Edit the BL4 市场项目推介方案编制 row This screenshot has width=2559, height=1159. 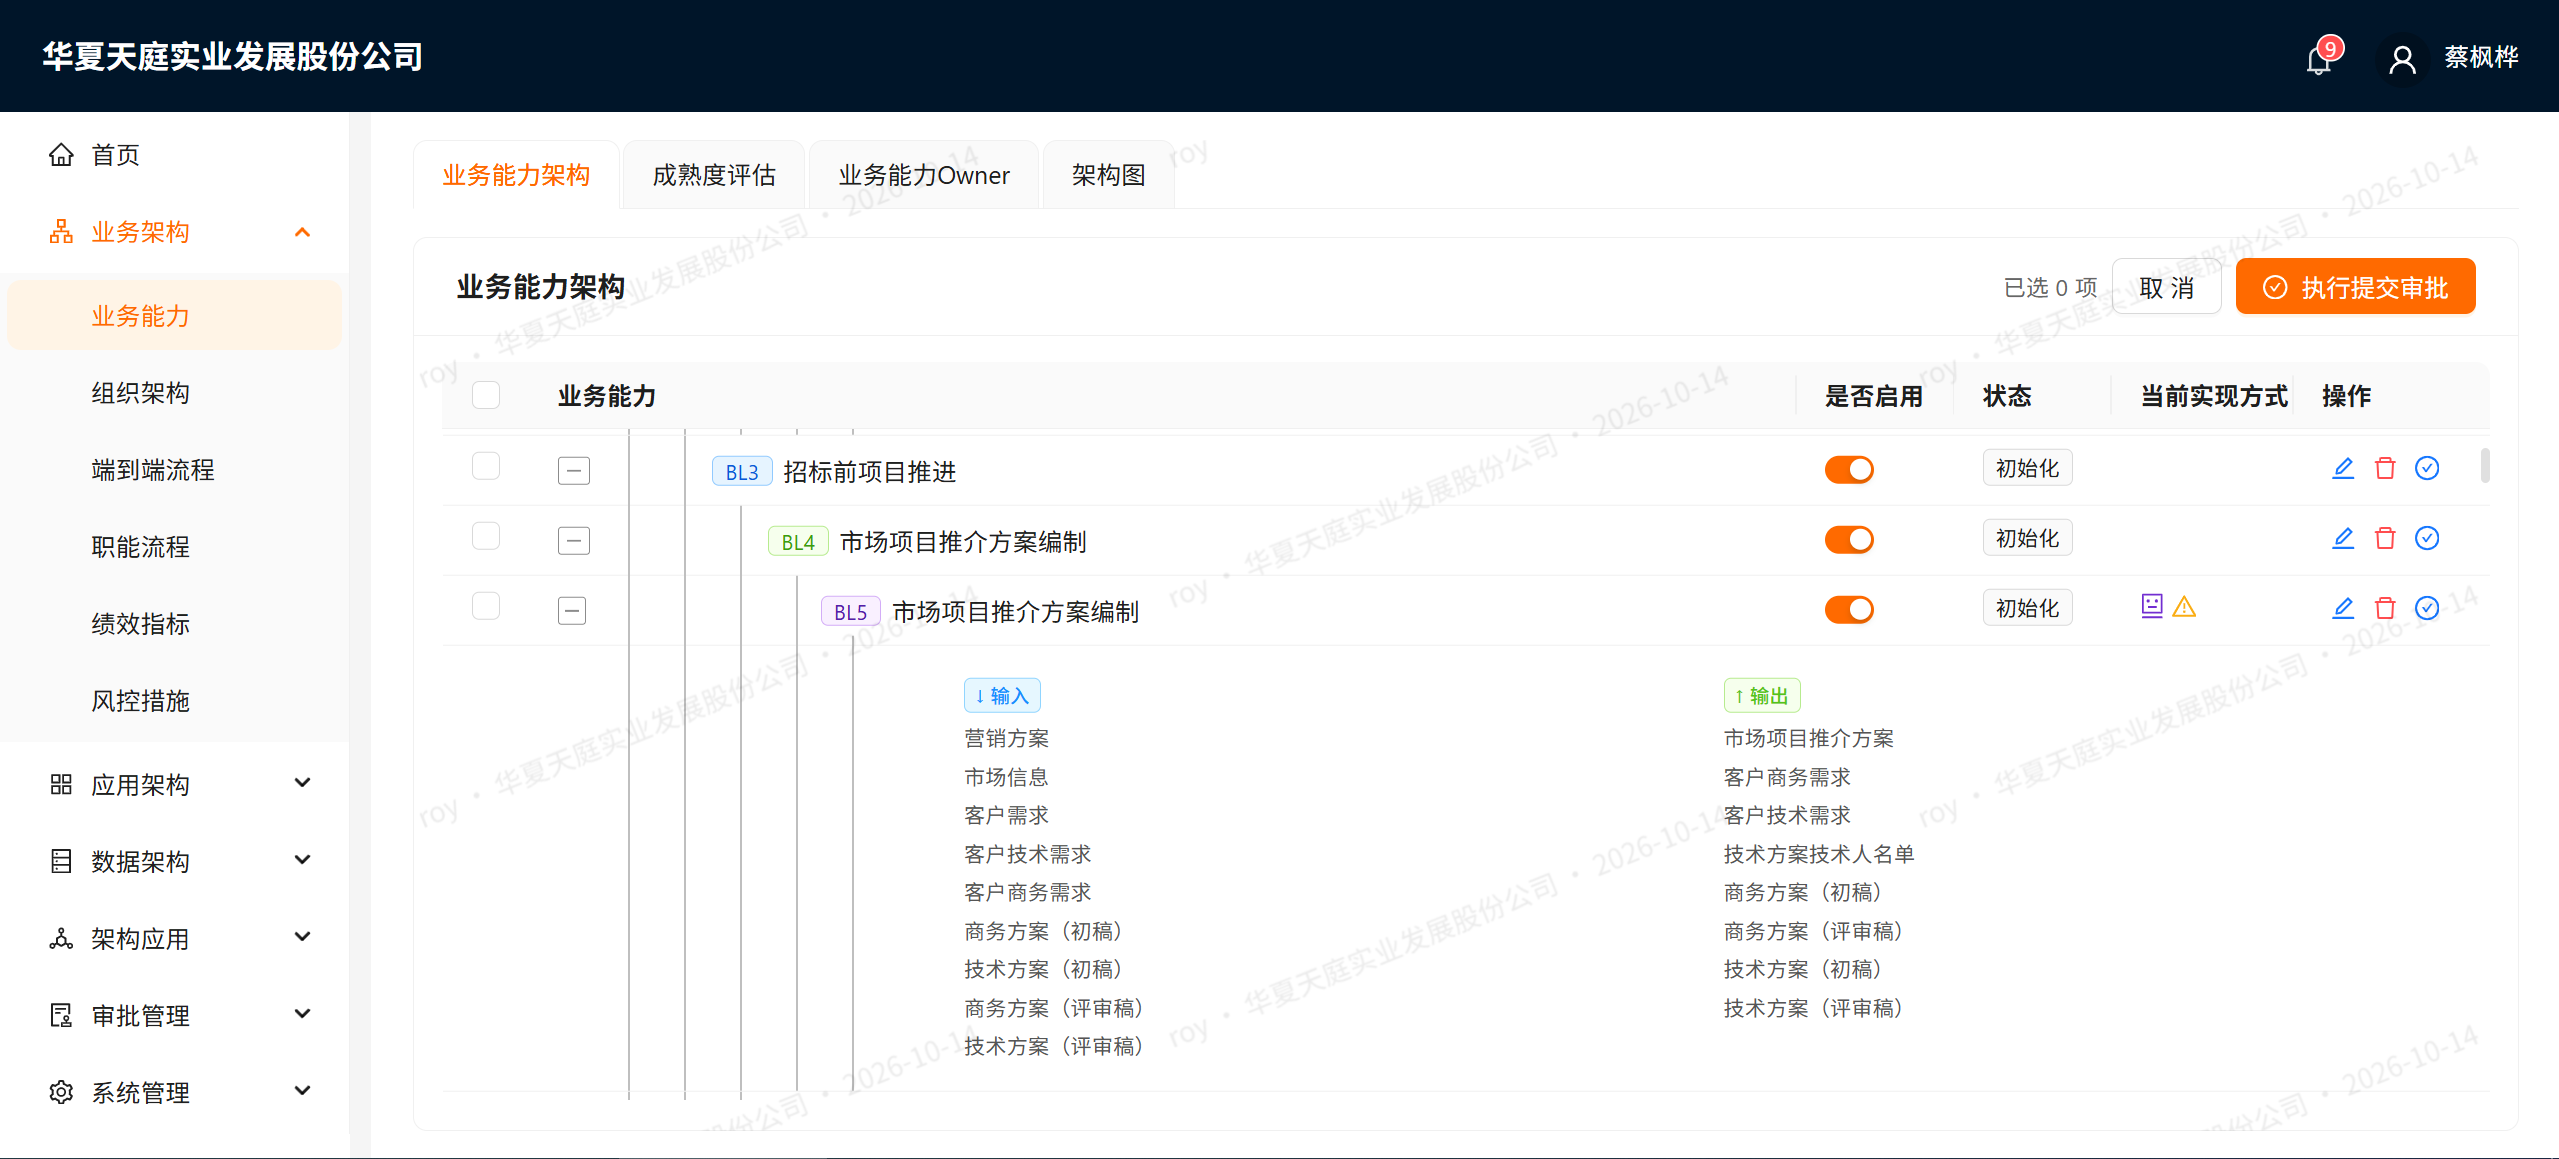2343,538
